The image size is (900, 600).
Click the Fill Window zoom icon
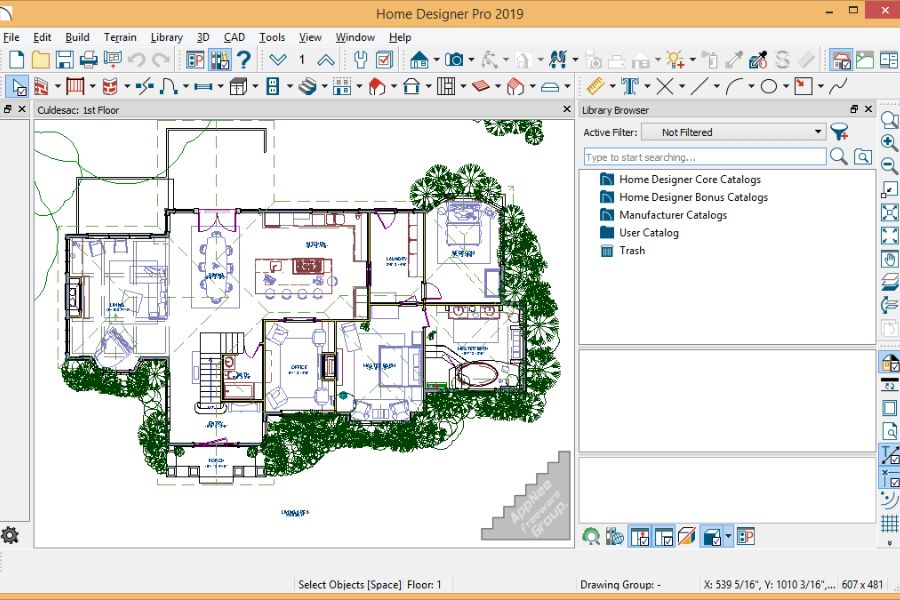(889, 212)
